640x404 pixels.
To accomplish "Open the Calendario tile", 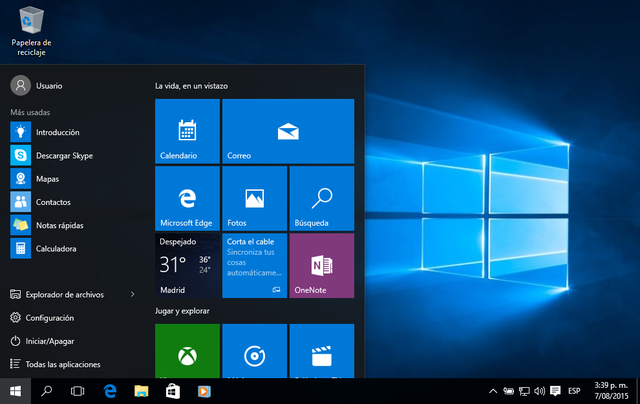I will [x=187, y=131].
